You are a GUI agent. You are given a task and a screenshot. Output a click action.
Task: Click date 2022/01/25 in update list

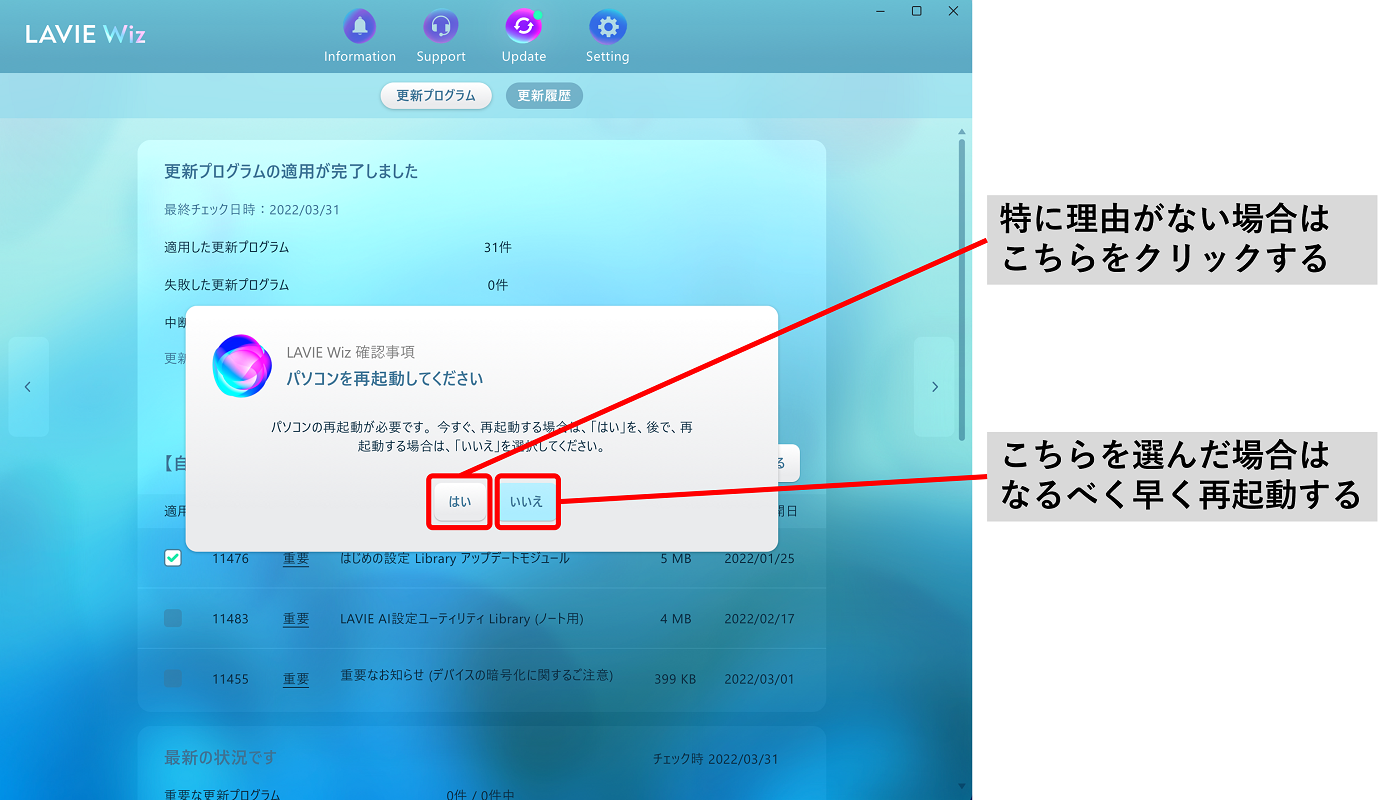pos(759,559)
